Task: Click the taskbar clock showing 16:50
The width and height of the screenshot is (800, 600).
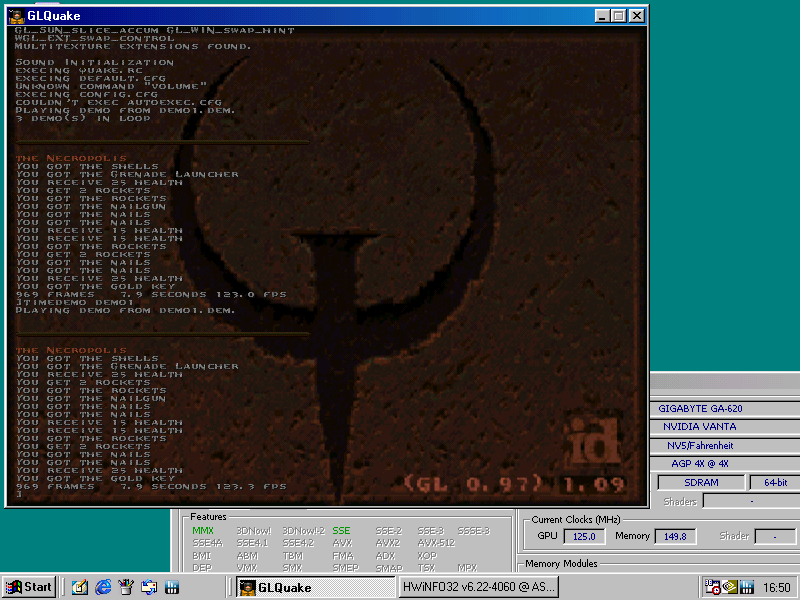Action: (x=777, y=588)
